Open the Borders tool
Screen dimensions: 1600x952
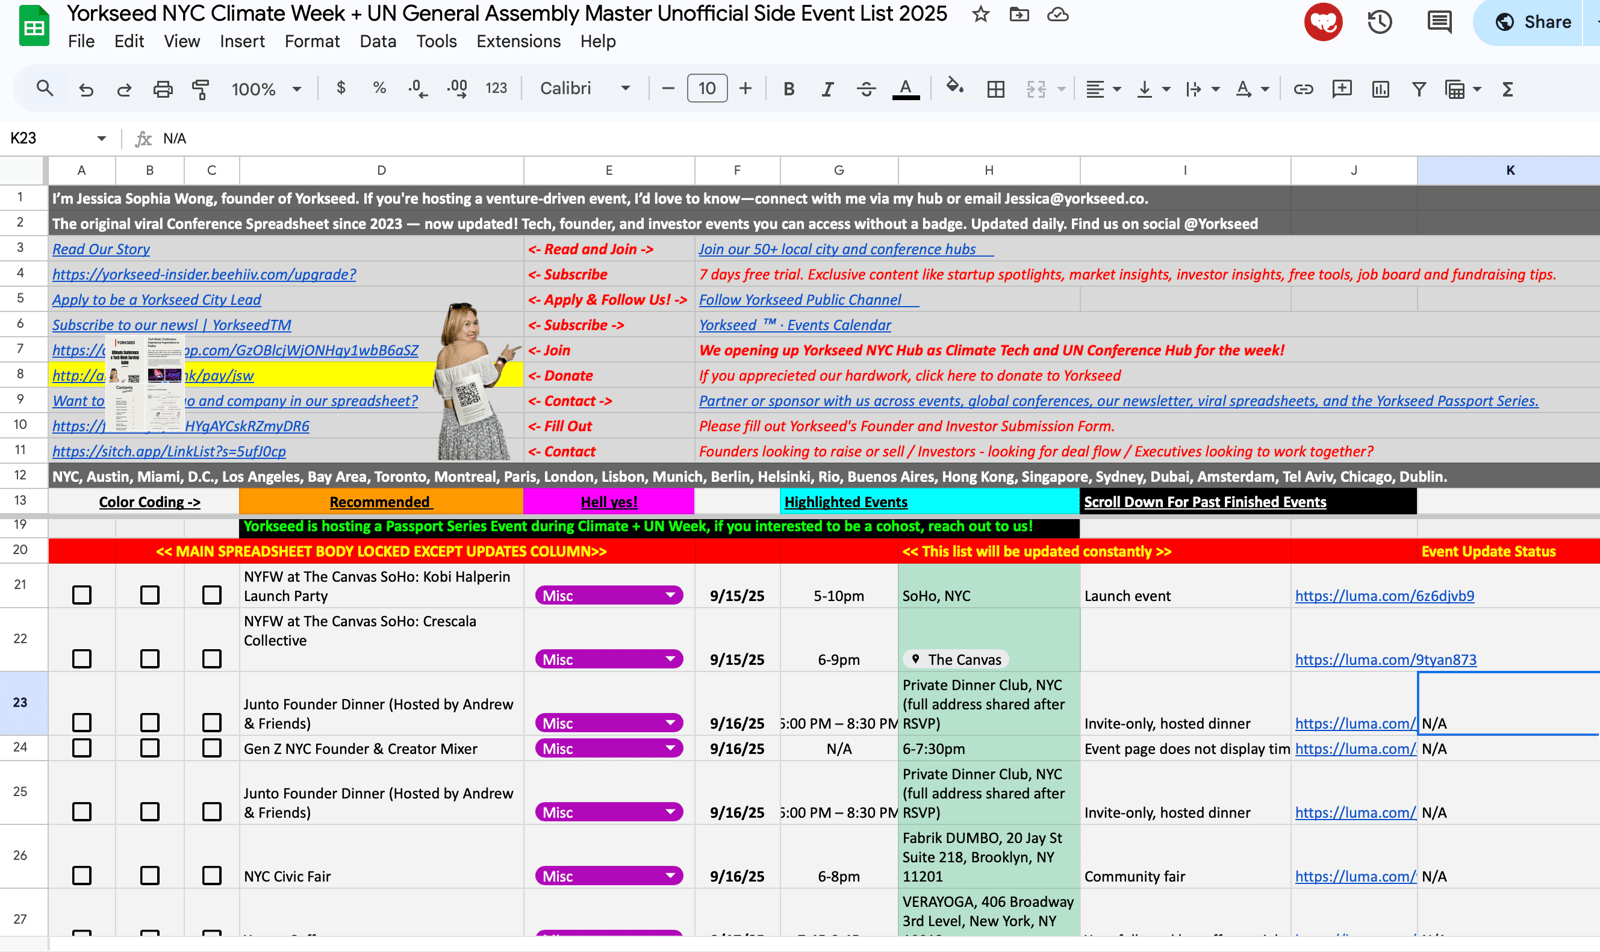(996, 89)
